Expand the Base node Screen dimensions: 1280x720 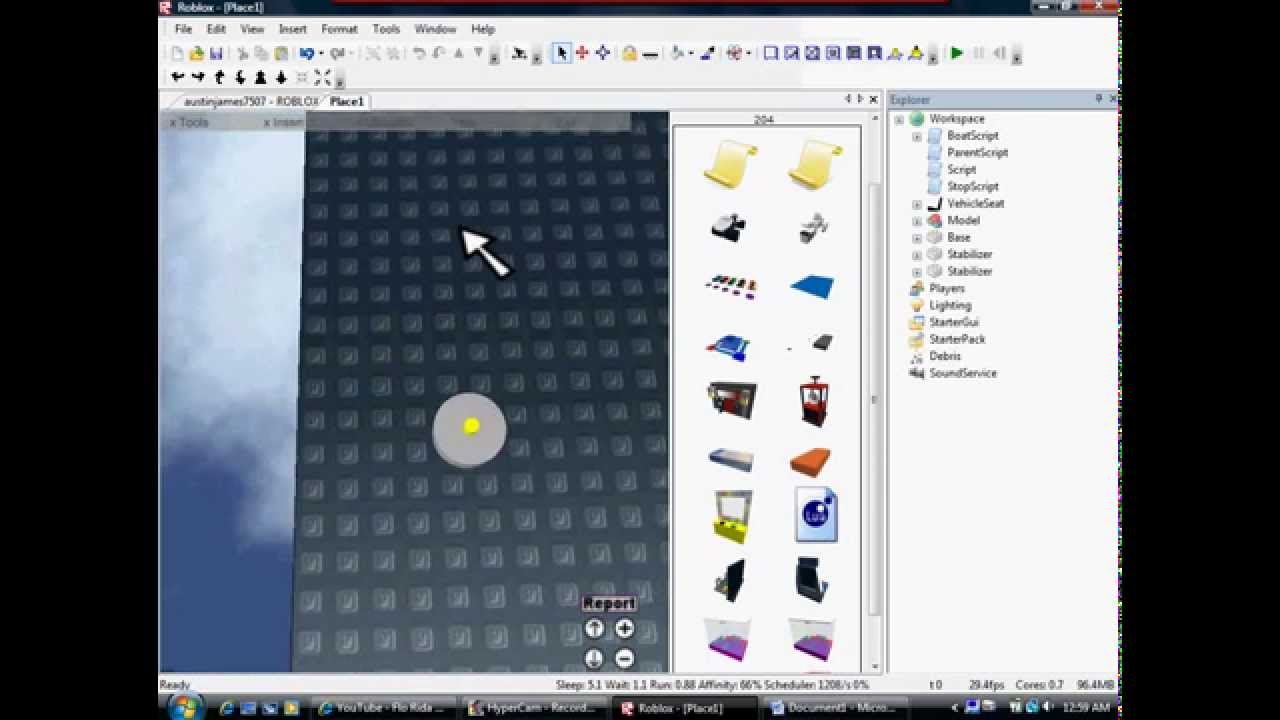pos(917,238)
